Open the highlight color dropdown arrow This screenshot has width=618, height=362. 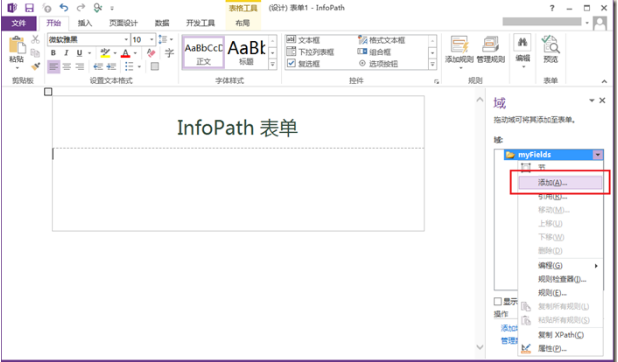coord(115,53)
